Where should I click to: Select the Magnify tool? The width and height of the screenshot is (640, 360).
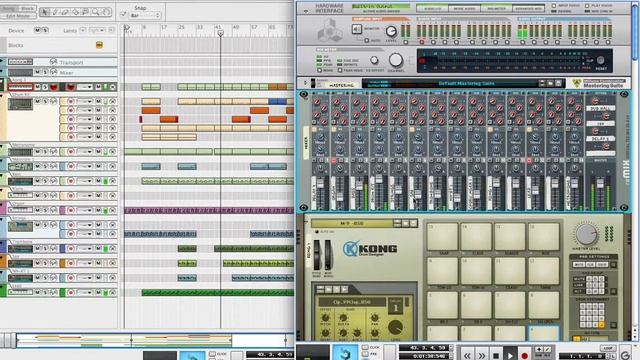96,12
